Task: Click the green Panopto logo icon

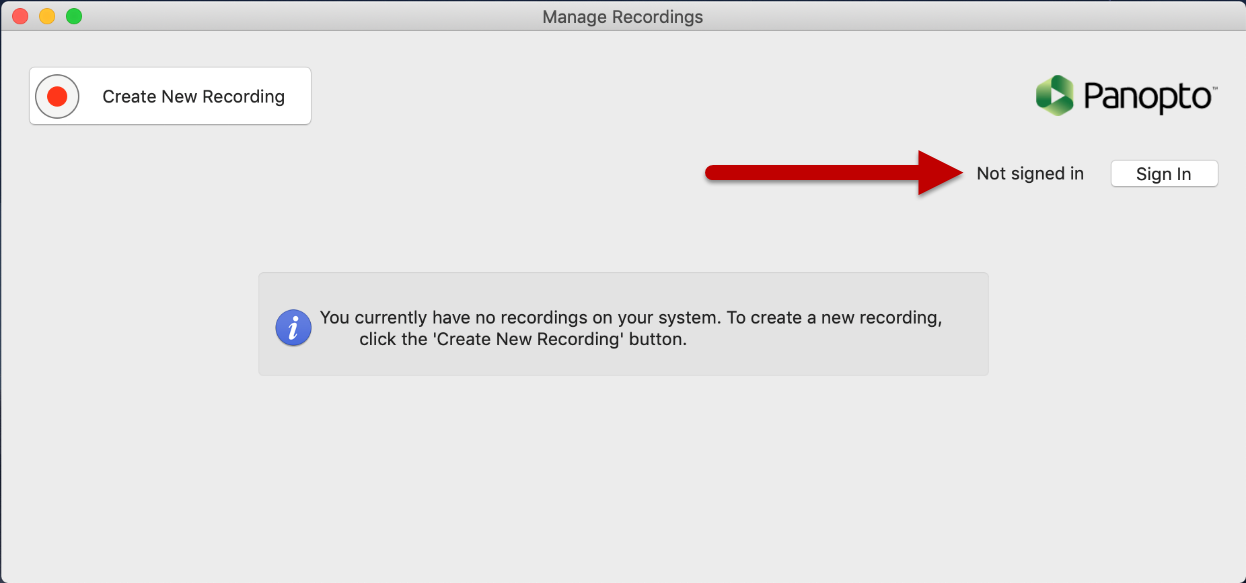Action: (x=1055, y=95)
